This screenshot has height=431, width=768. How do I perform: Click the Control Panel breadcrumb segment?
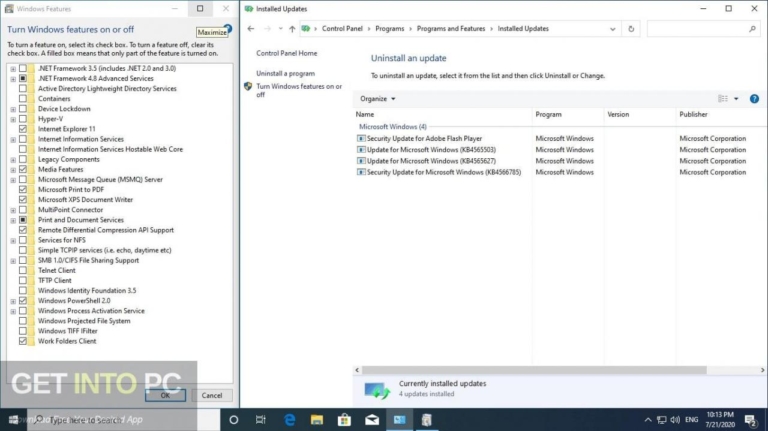[x=342, y=29]
